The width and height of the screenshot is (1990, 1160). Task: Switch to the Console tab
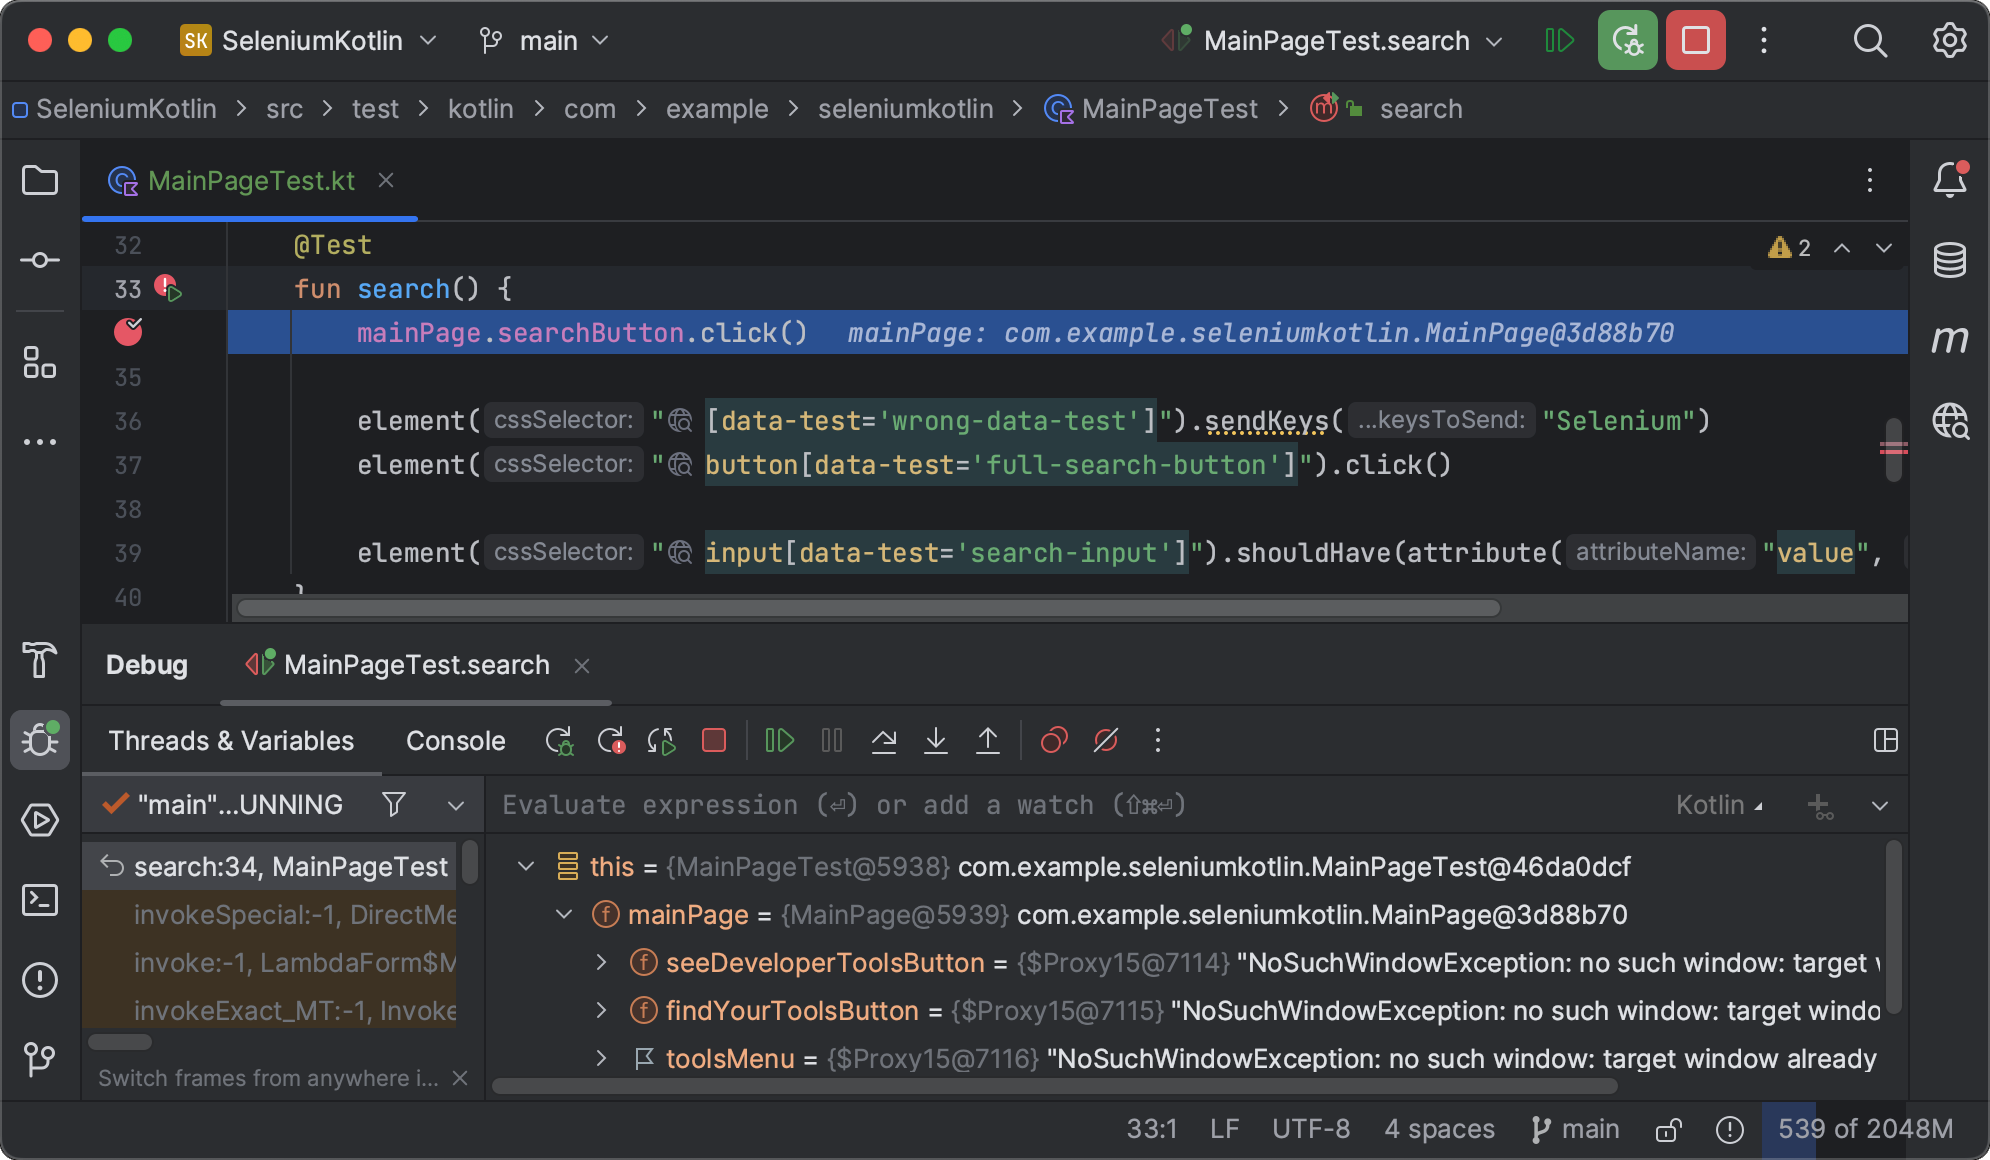pyautogui.click(x=455, y=740)
